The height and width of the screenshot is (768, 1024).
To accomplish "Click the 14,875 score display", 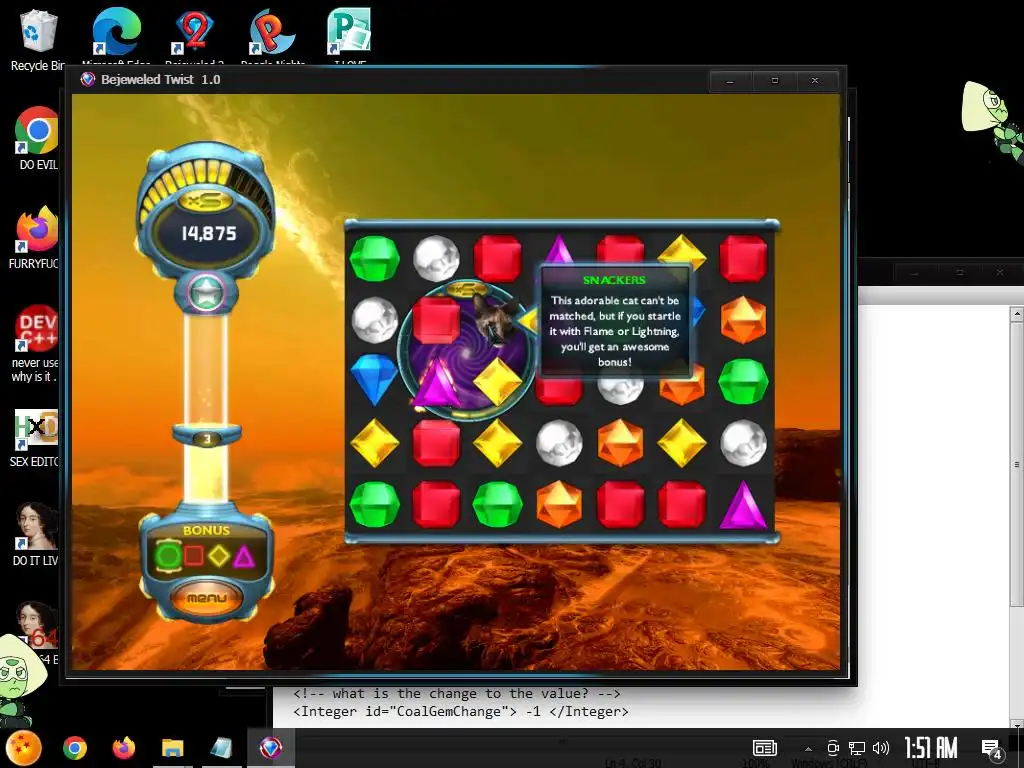I will (x=208, y=234).
